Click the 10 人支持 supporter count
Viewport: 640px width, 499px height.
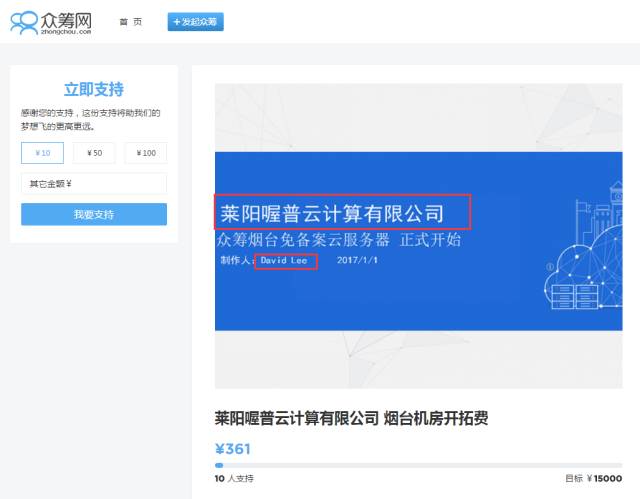click(234, 478)
